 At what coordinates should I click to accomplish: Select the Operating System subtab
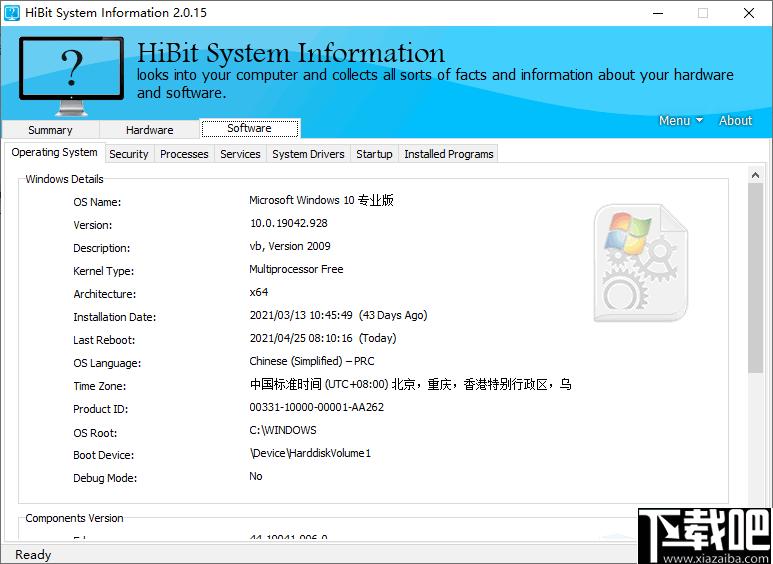click(55, 153)
